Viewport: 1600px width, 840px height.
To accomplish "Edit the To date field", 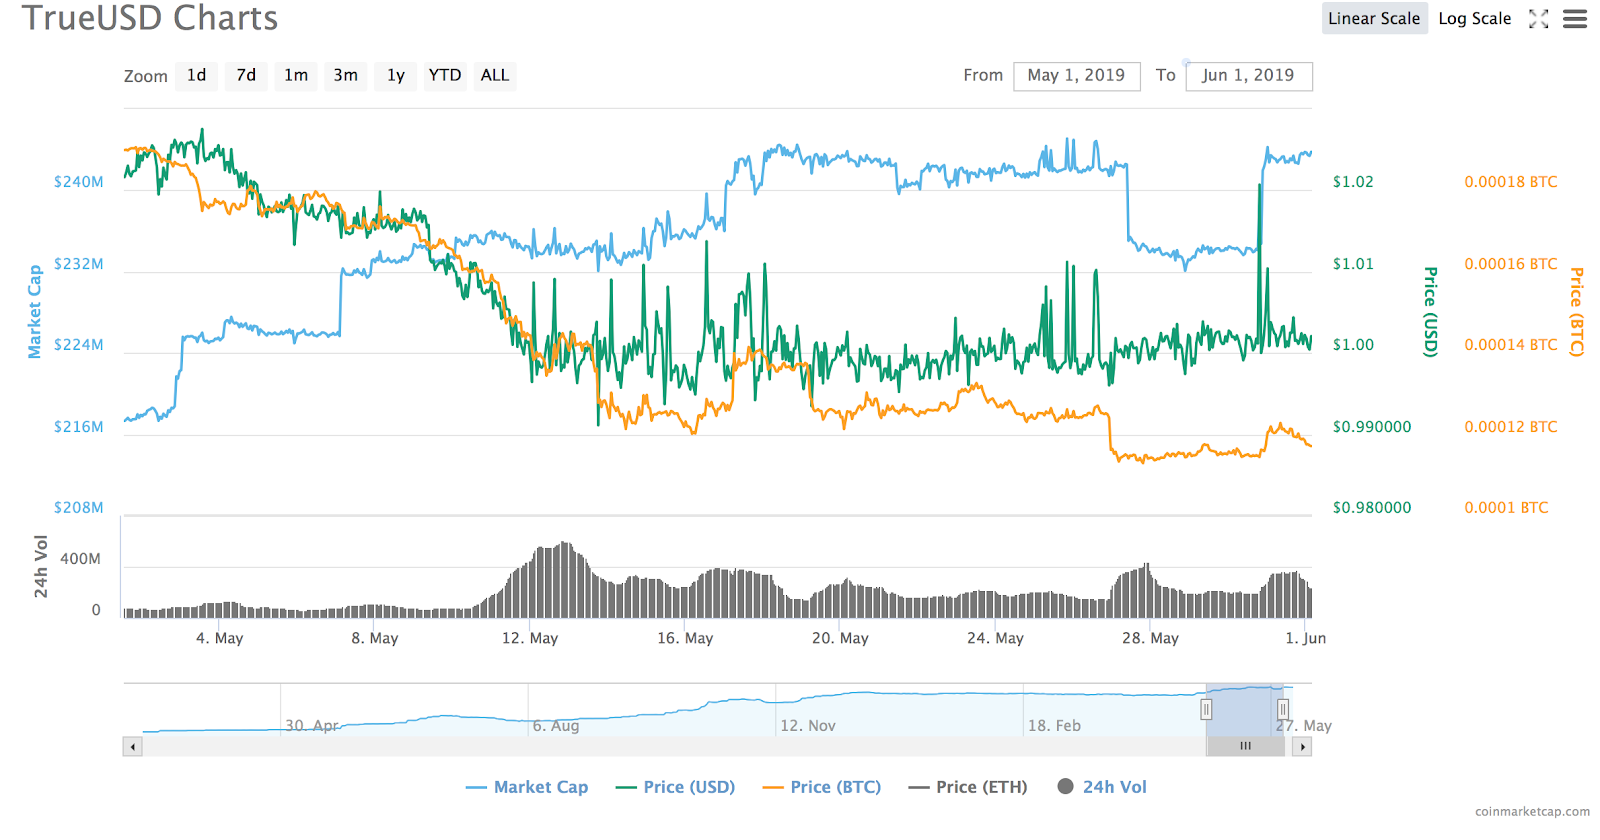I will tap(1249, 76).
